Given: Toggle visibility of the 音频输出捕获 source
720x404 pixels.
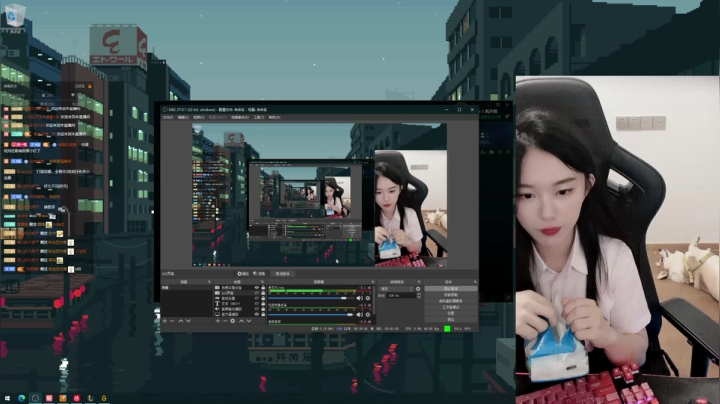Looking at the screenshot, I should 257,309.
